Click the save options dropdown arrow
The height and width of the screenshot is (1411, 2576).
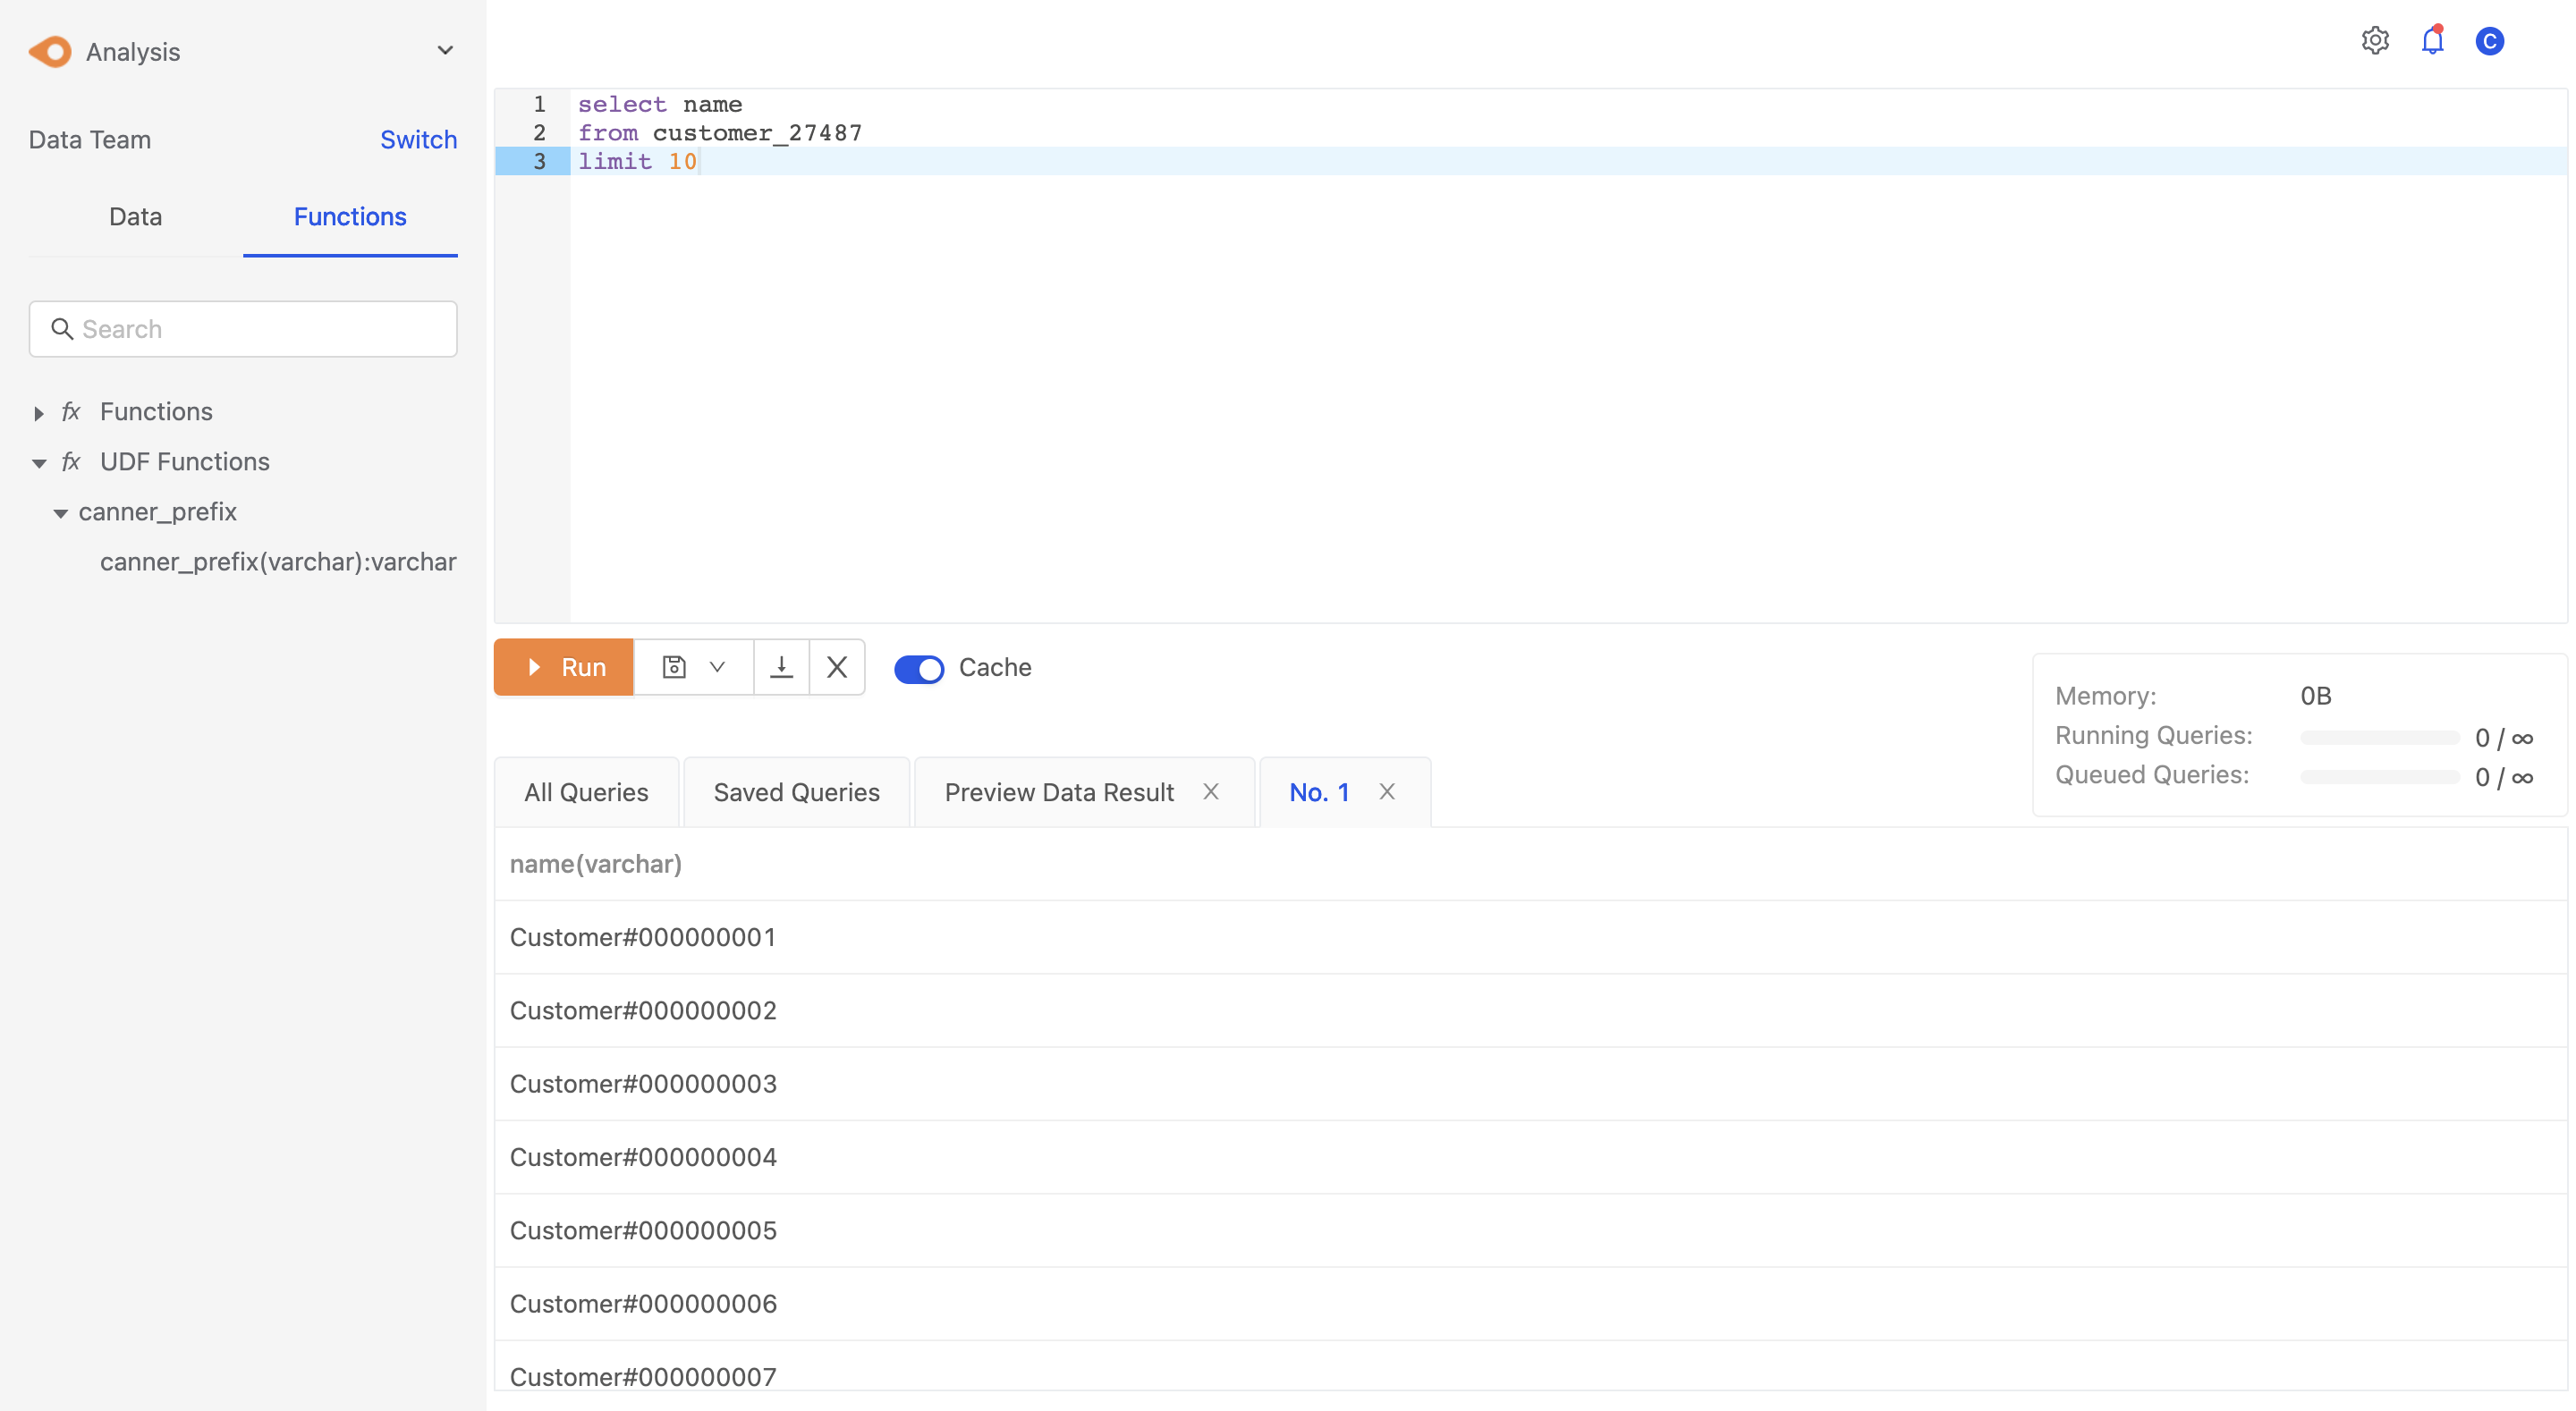[715, 665]
